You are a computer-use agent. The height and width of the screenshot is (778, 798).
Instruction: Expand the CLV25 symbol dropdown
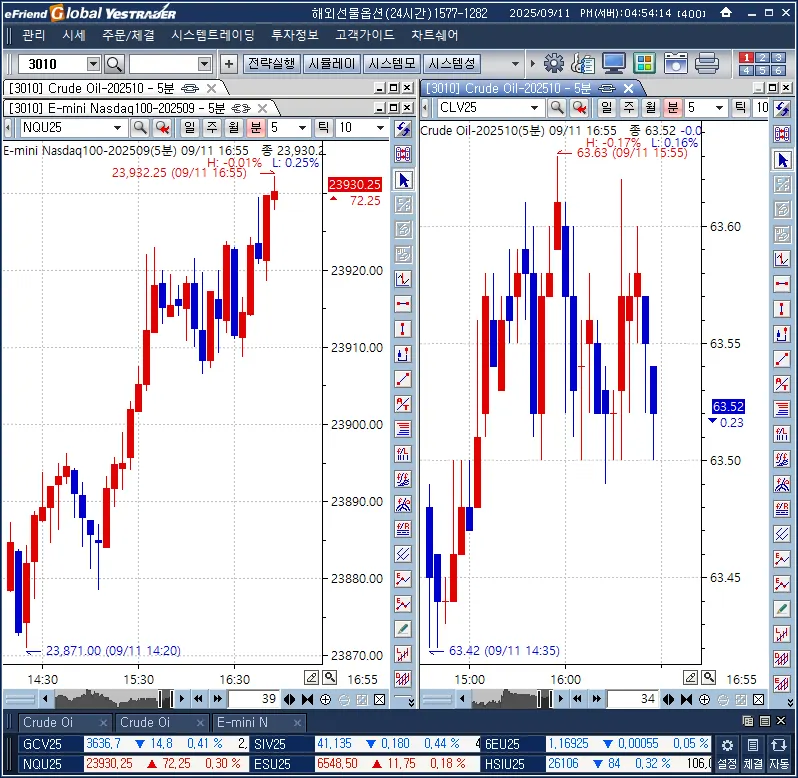click(534, 108)
